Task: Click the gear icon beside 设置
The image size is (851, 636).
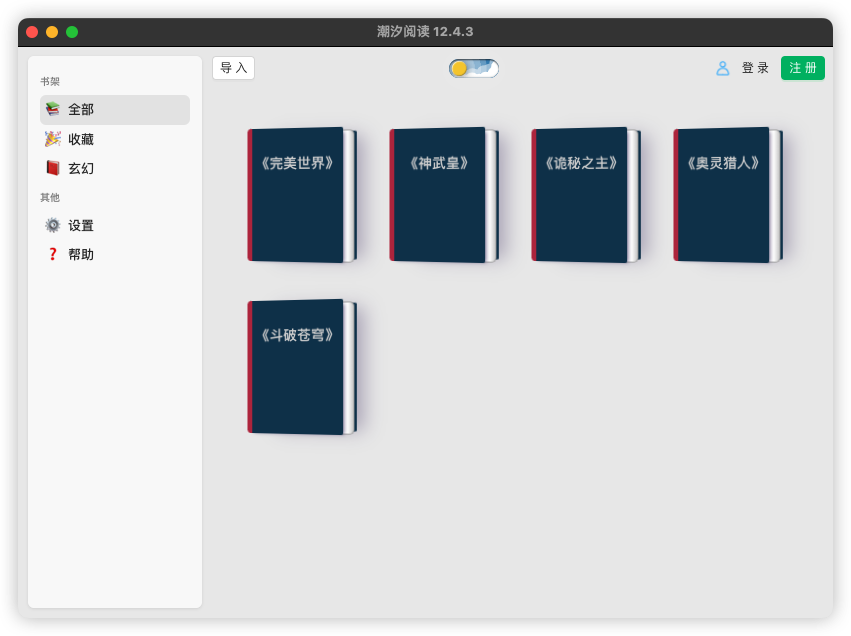Action: [52, 225]
